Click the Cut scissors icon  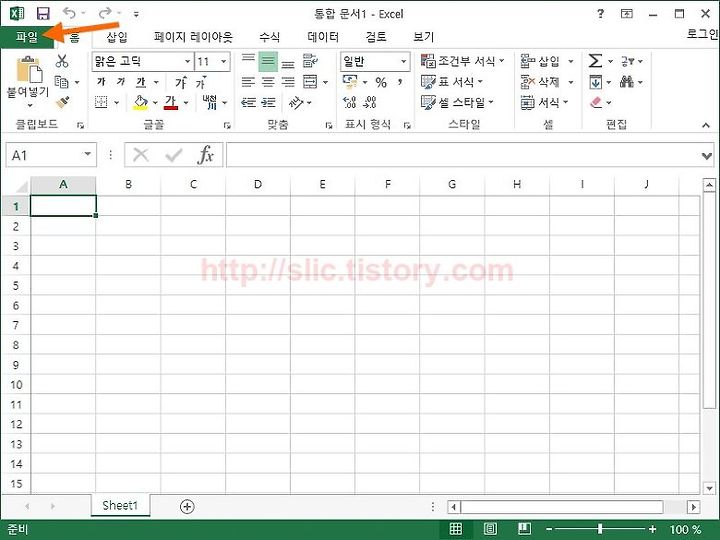(x=62, y=61)
